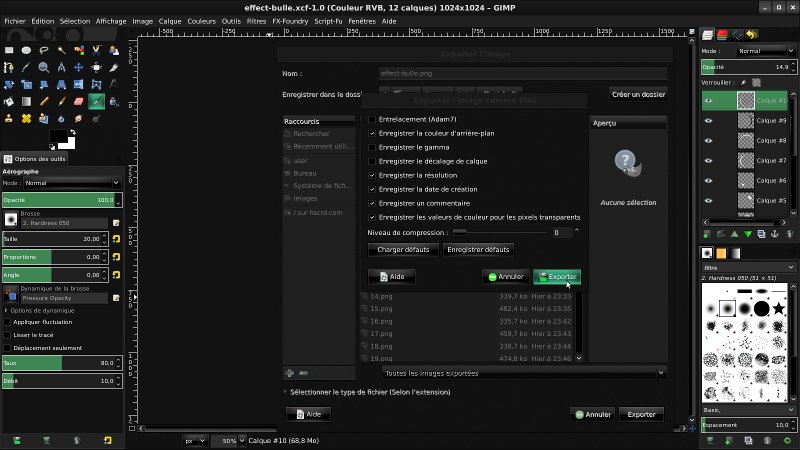Select the Ellipse Select tool
Screen dimensions: 800x450
27,50
